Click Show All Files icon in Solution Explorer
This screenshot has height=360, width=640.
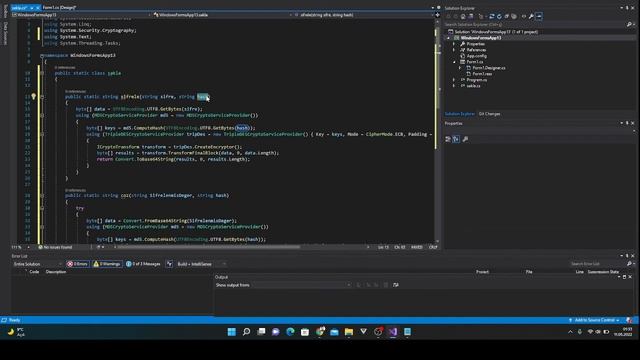[514, 16]
